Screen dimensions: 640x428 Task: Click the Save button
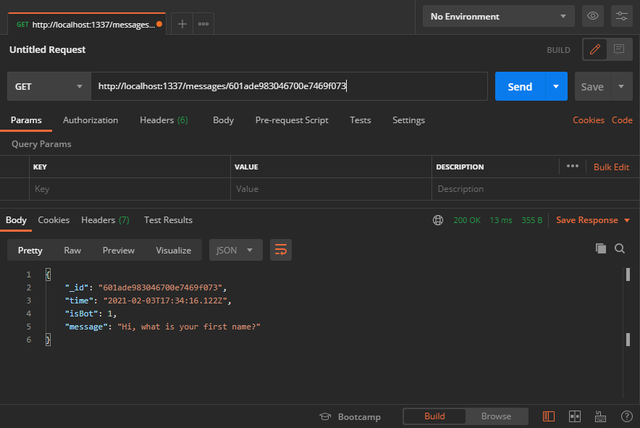click(592, 86)
